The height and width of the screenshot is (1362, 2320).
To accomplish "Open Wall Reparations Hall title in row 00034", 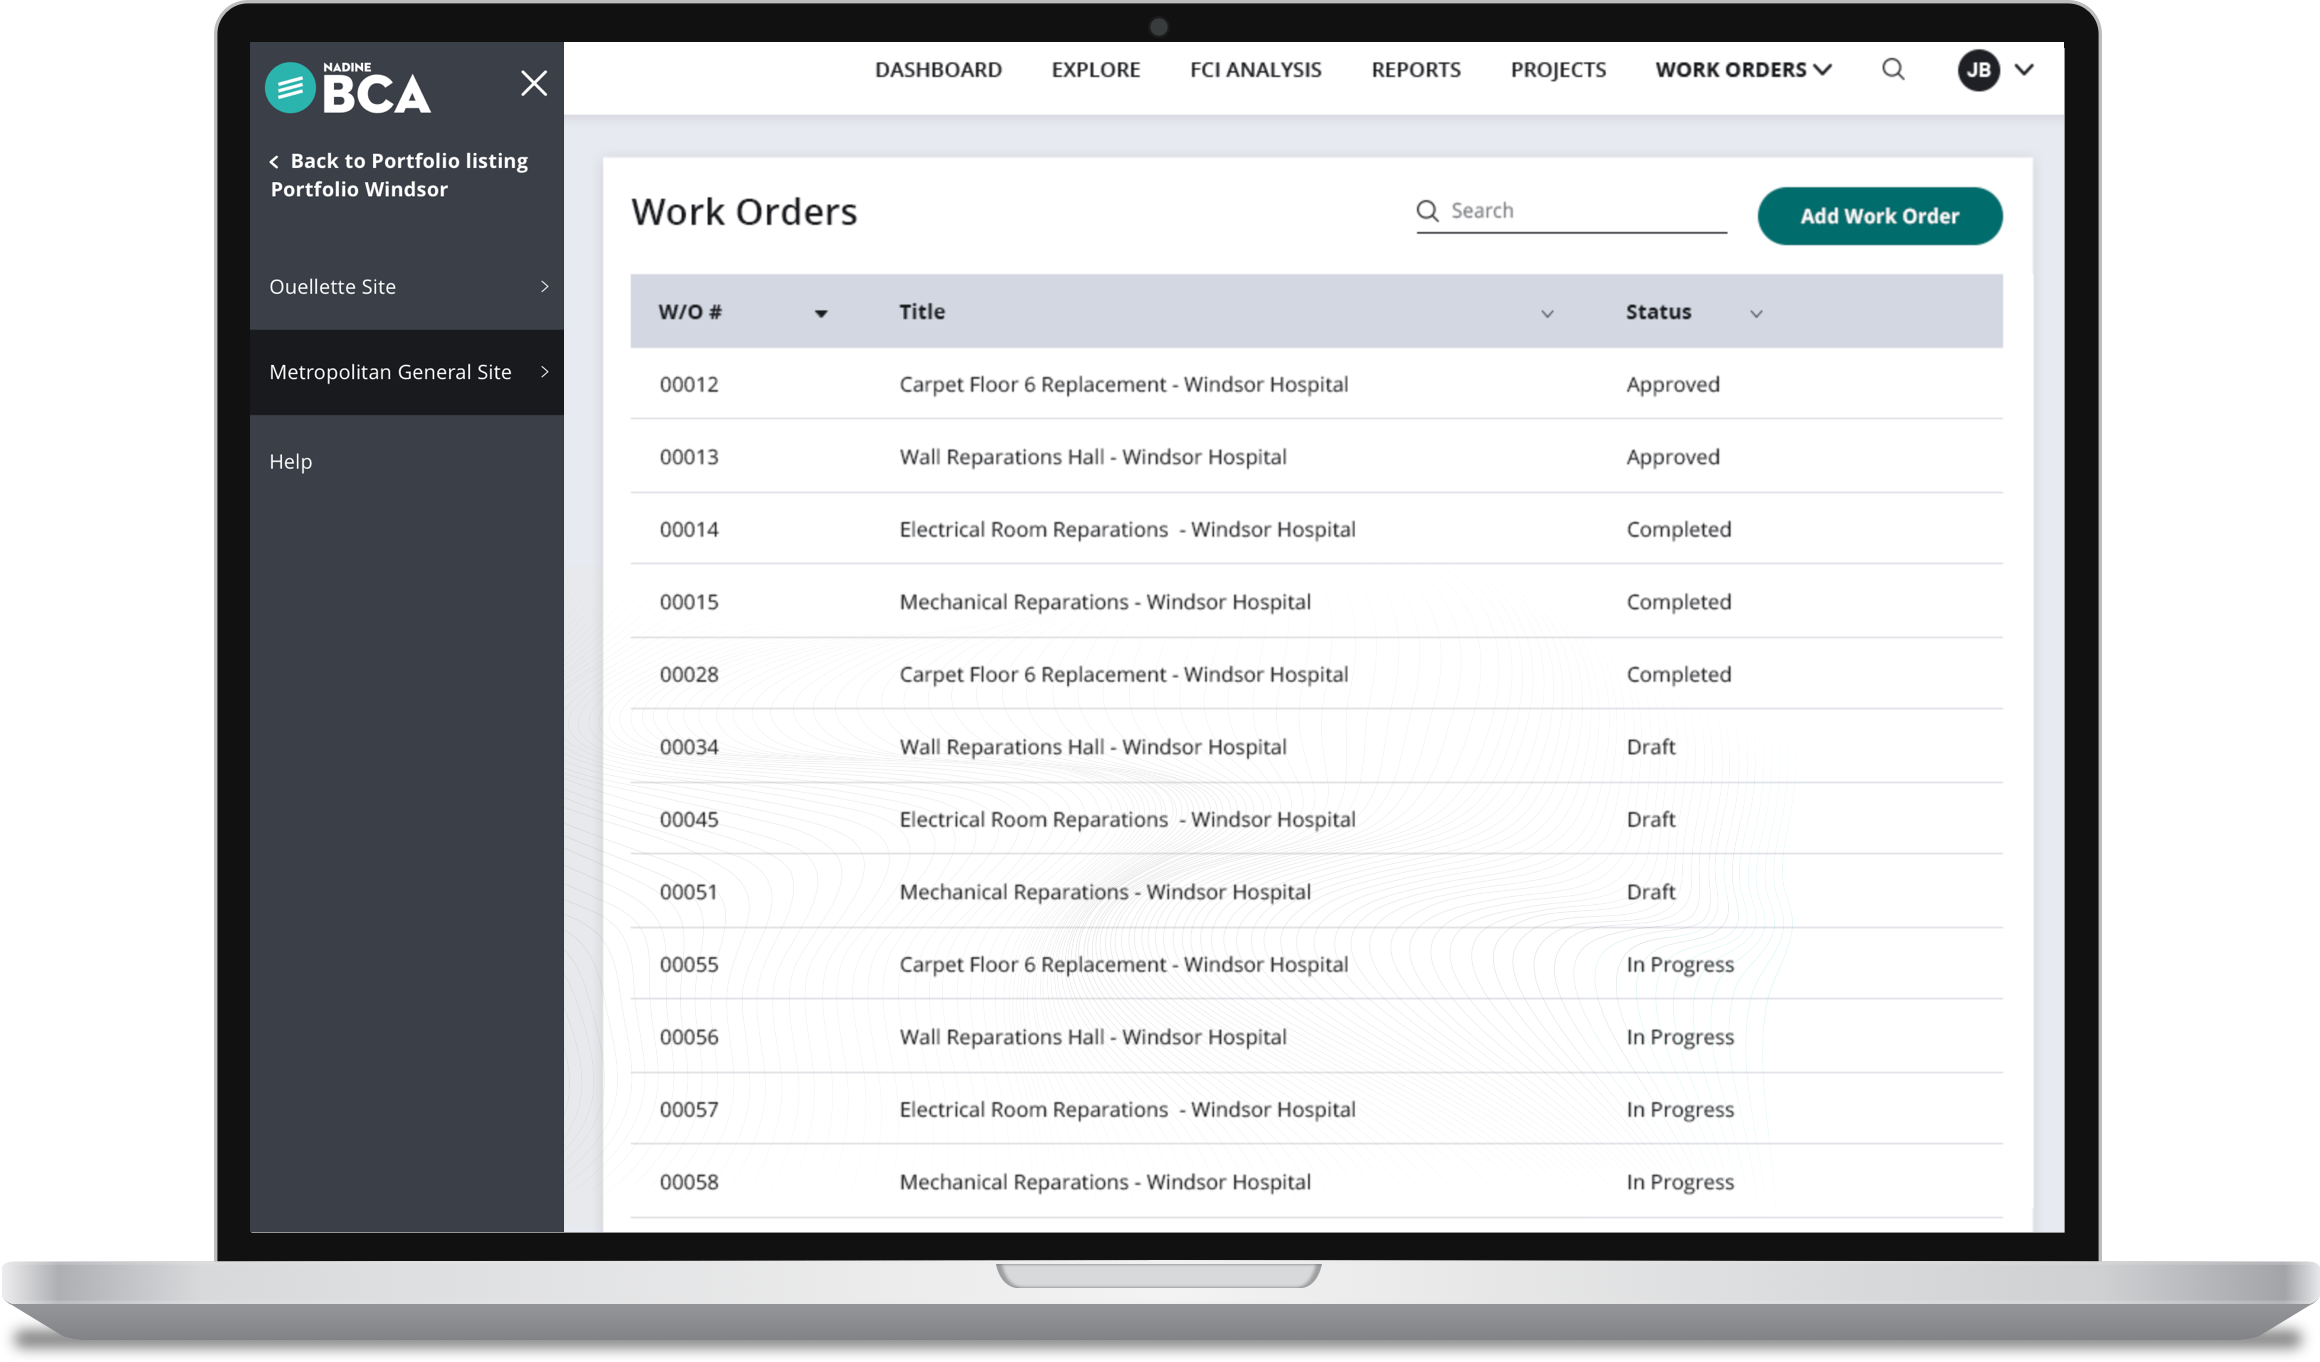I will click(x=1092, y=747).
